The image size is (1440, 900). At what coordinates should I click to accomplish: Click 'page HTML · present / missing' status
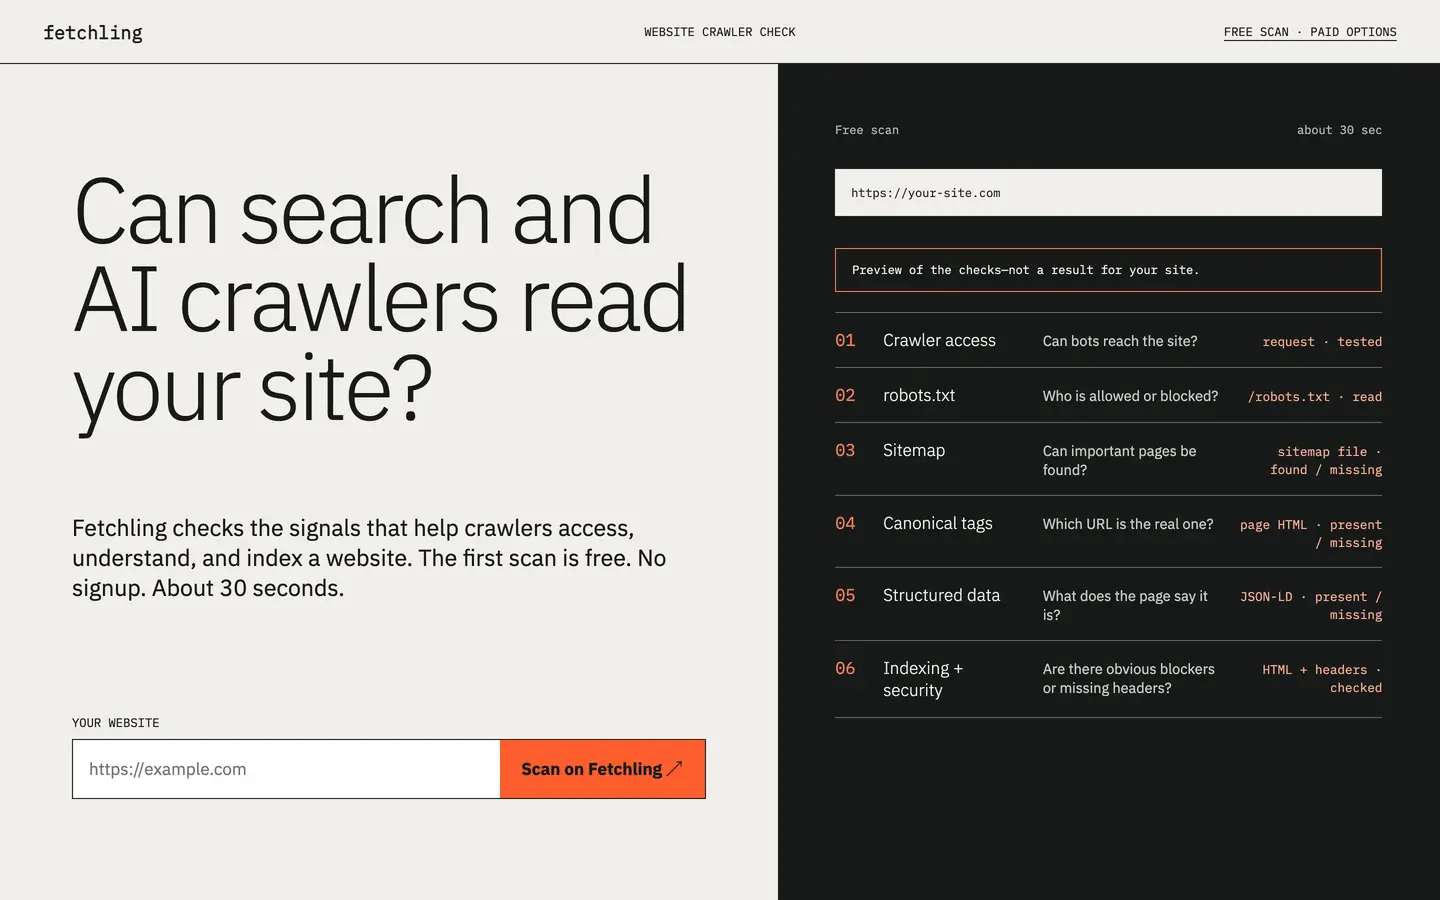click(x=1311, y=534)
